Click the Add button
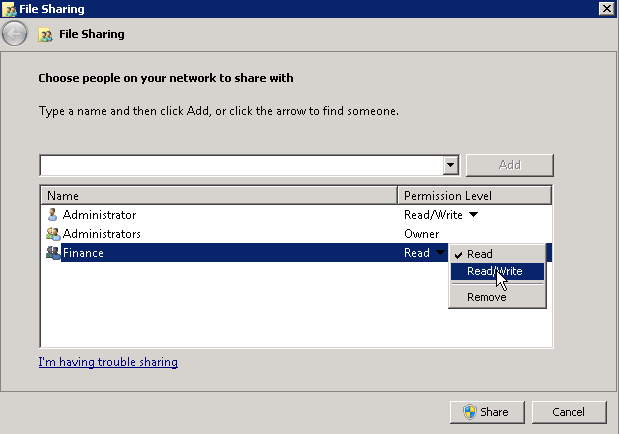Viewport: 619px width, 434px height. pyautogui.click(x=510, y=165)
